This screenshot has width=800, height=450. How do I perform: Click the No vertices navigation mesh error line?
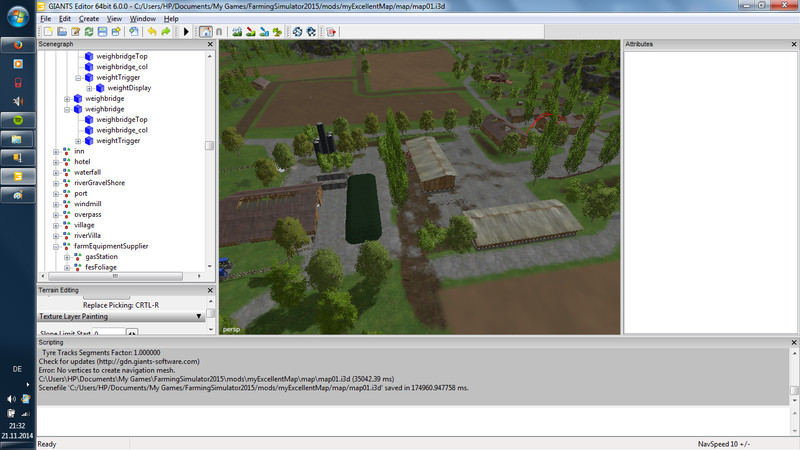tap(107, 370)
